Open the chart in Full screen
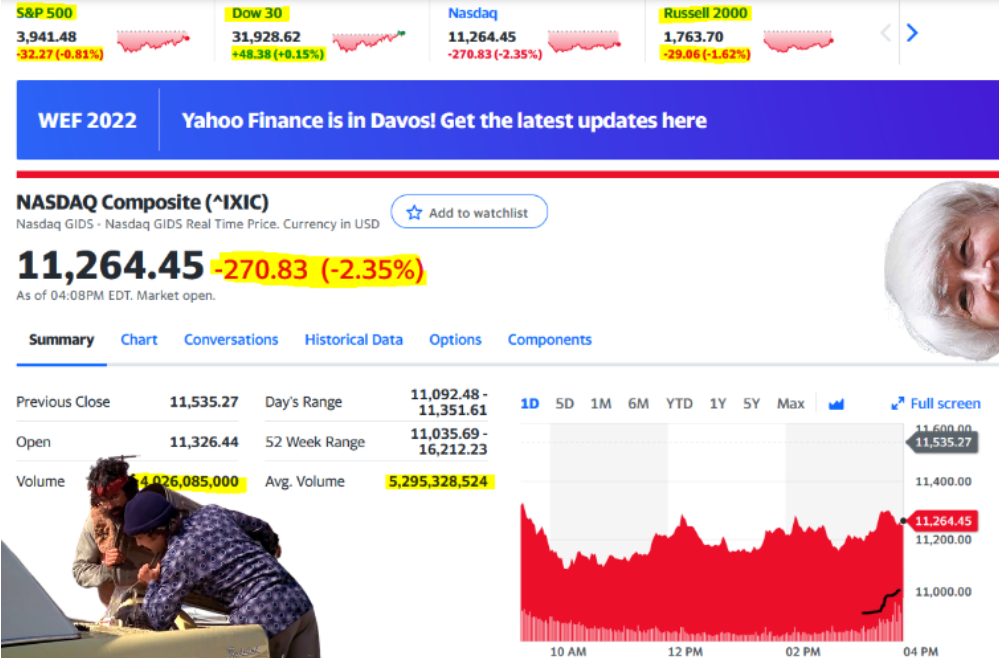 pos(936,403)
